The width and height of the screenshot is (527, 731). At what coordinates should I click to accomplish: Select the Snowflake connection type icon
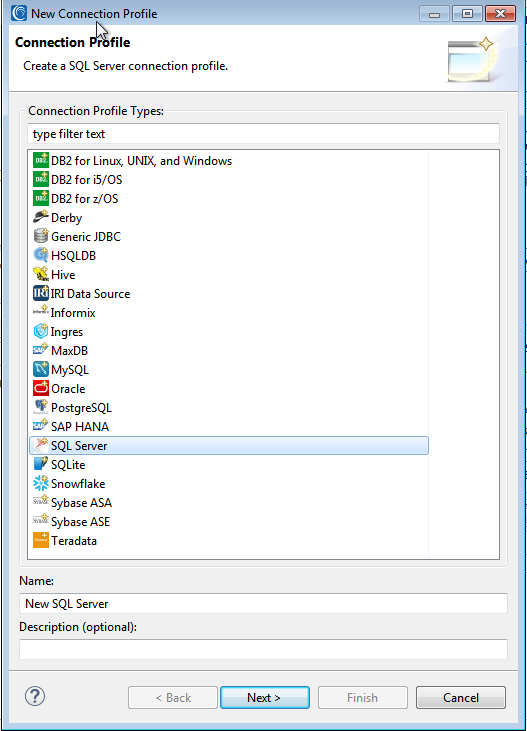[x=41, y=483]
